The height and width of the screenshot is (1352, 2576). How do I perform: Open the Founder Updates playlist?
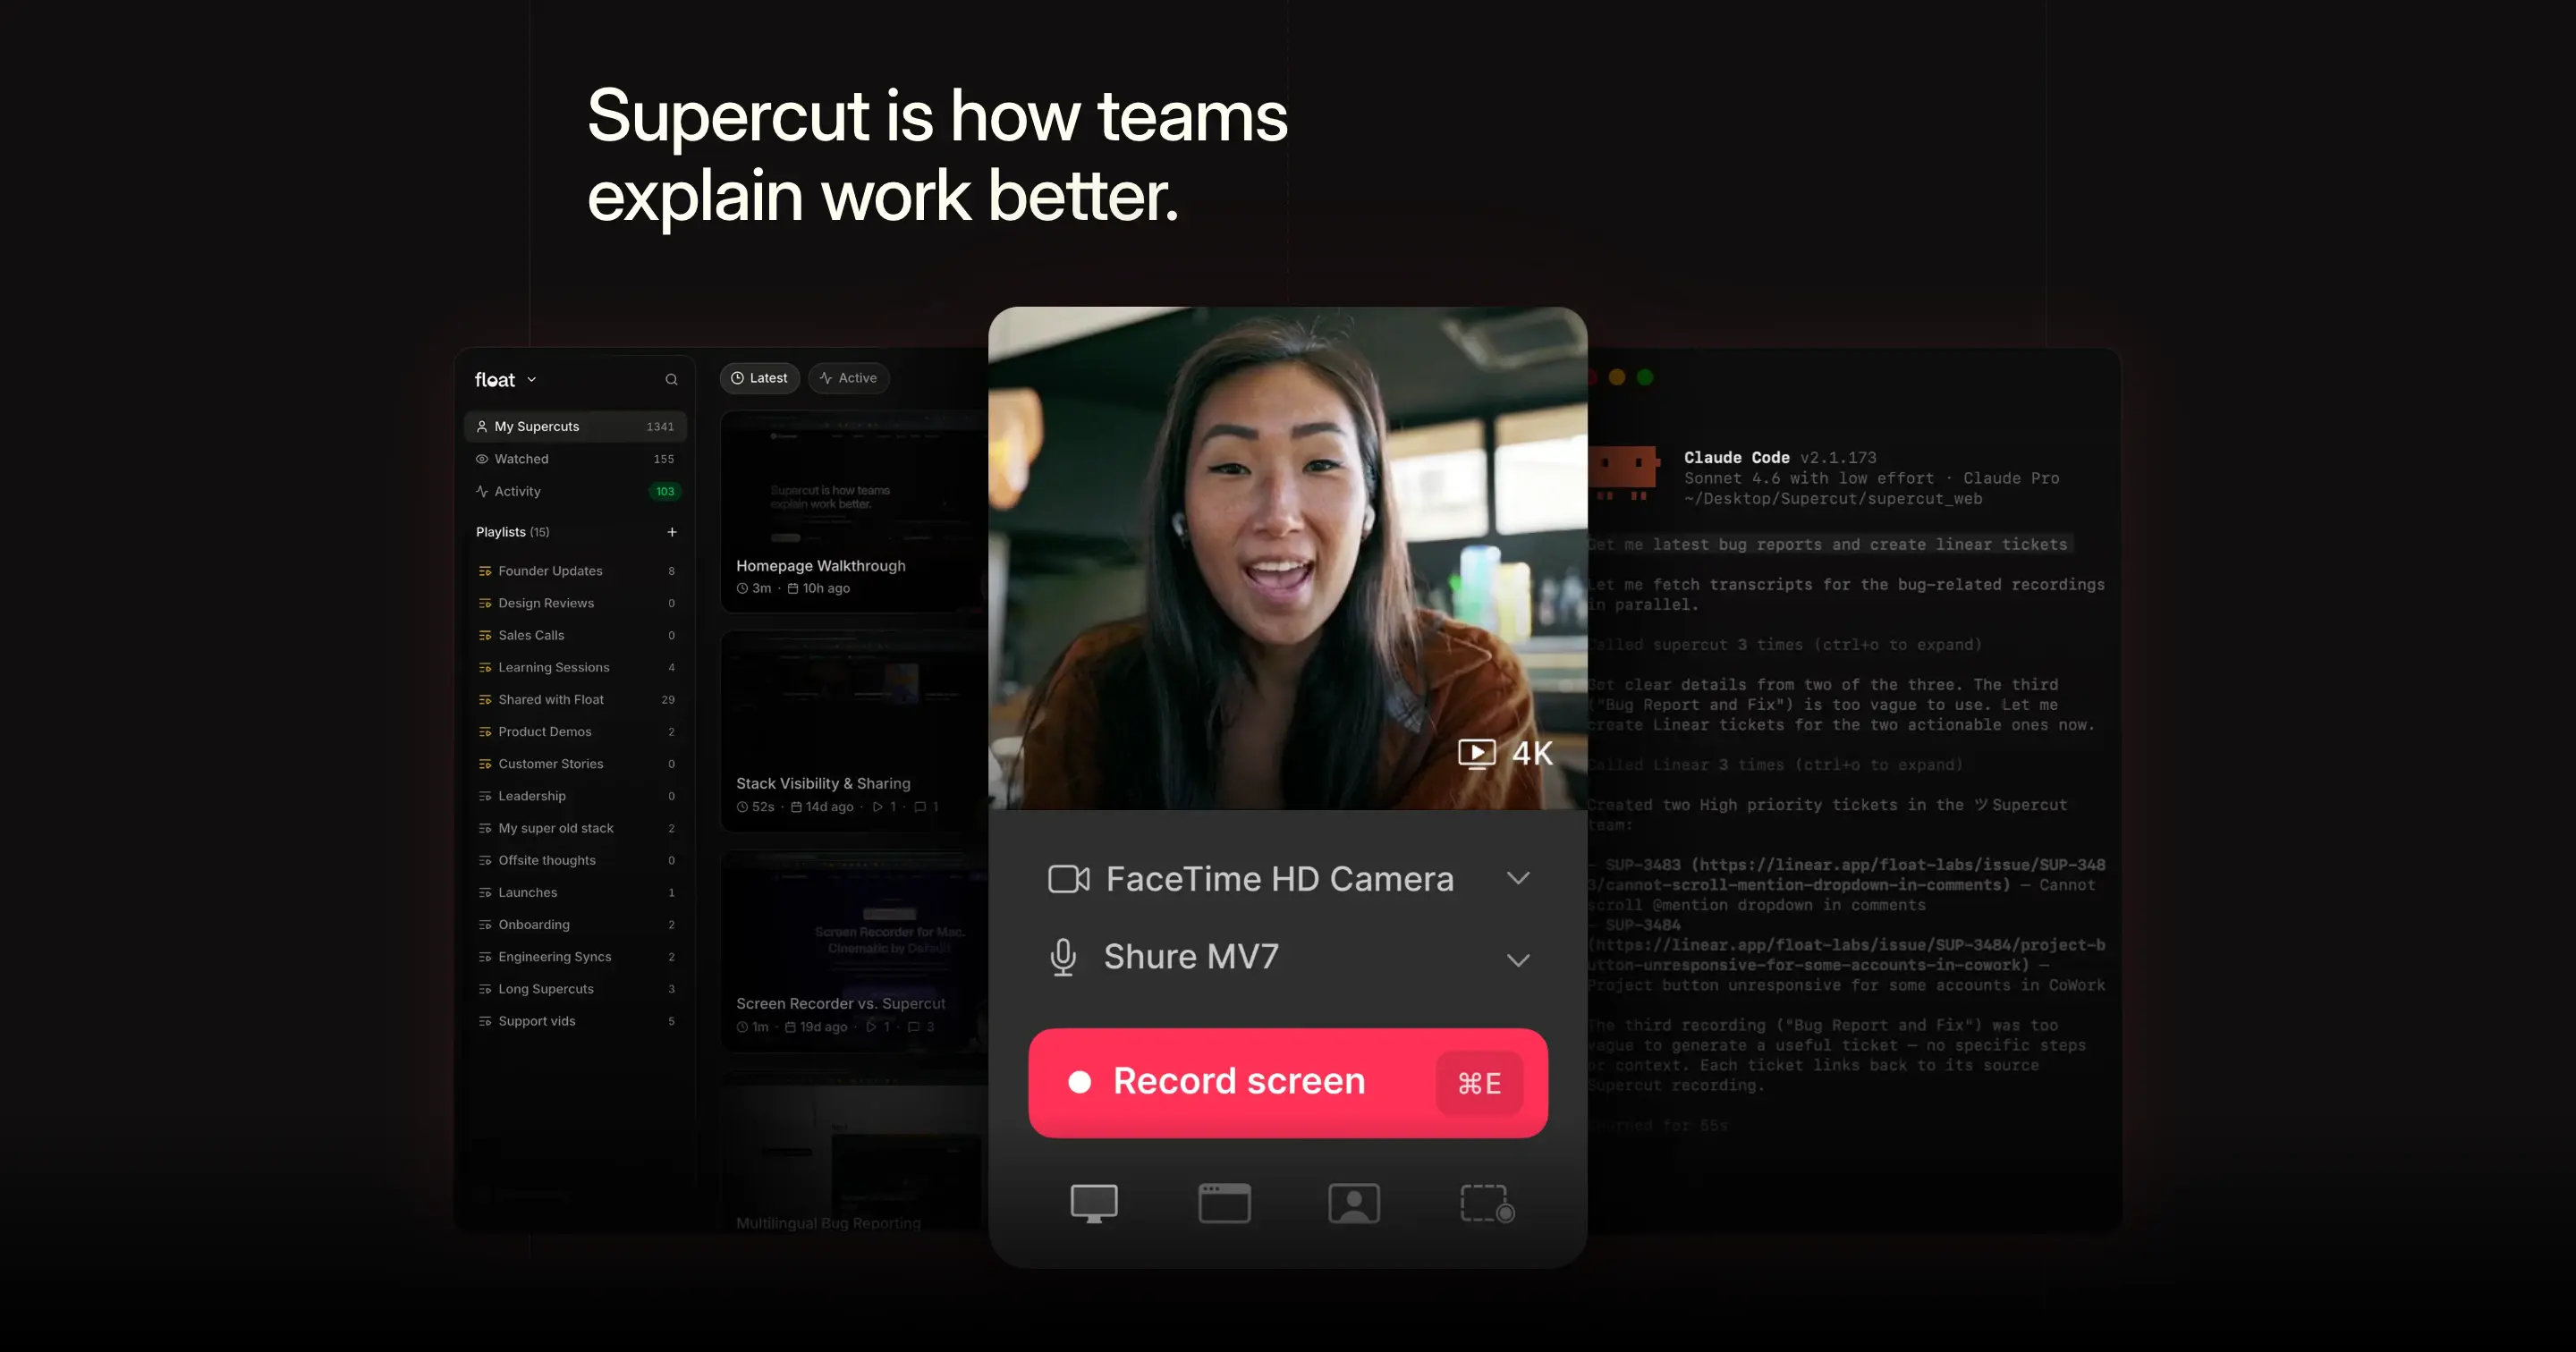coord(575,571)
